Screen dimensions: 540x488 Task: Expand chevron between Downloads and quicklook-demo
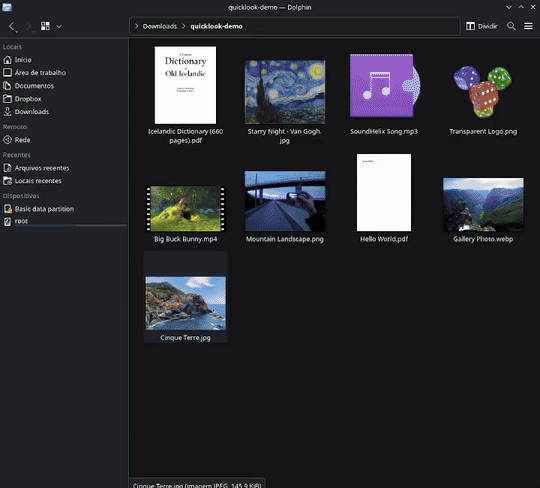coord(184,26)
